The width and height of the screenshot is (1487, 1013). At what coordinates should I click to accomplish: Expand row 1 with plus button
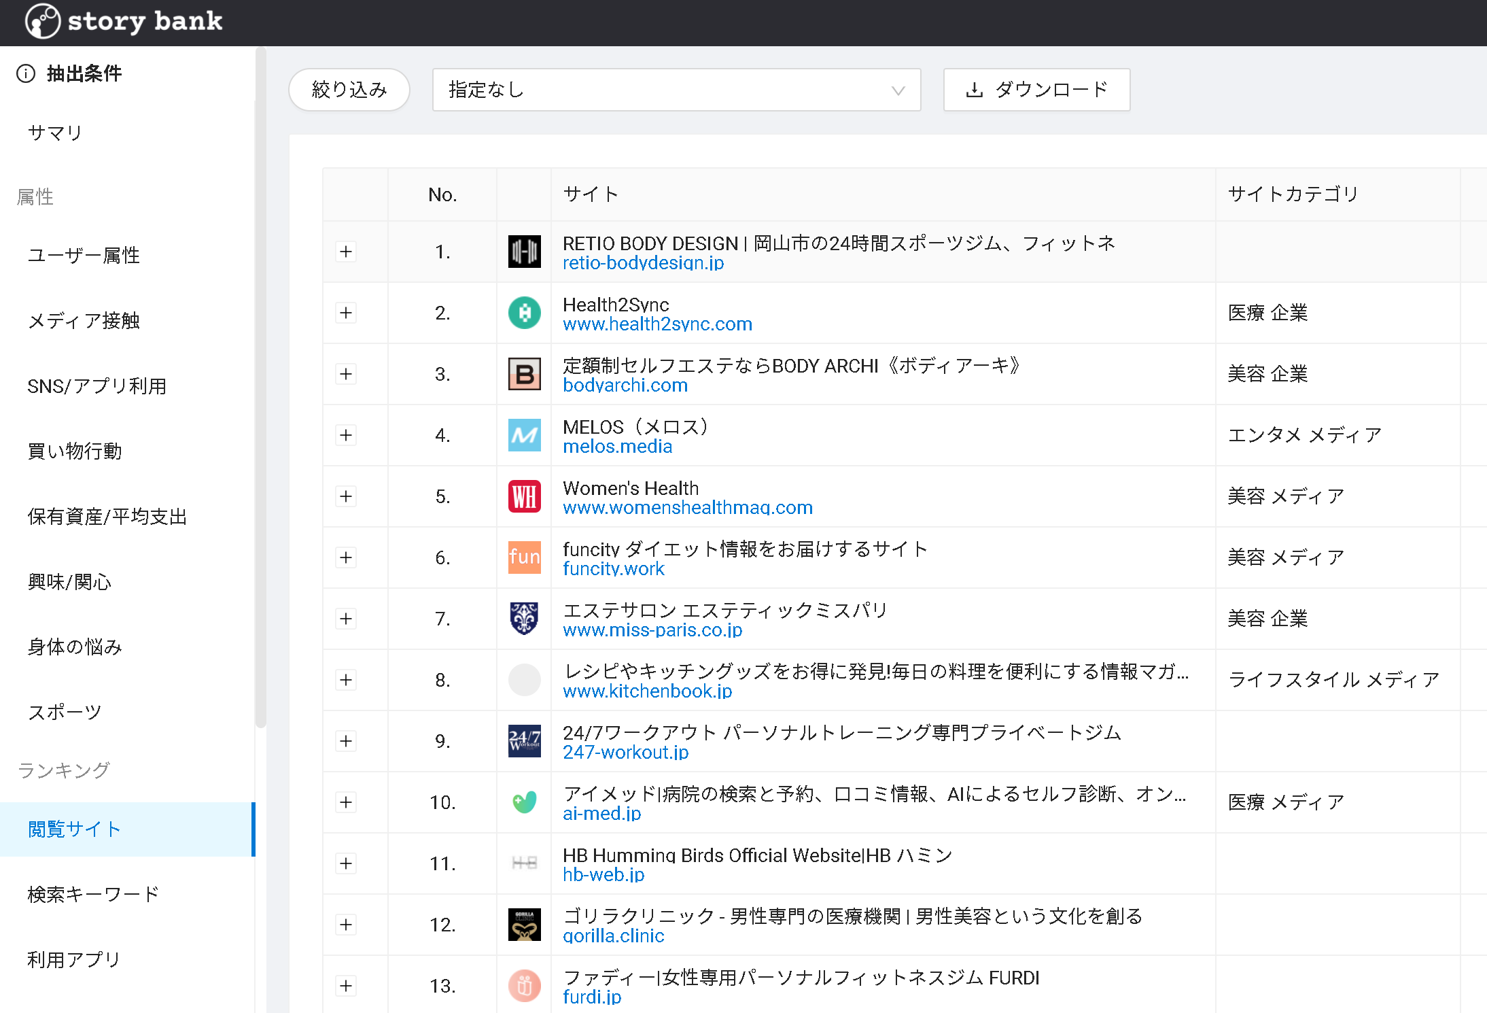pyautogui.click(x=346, y=252)
